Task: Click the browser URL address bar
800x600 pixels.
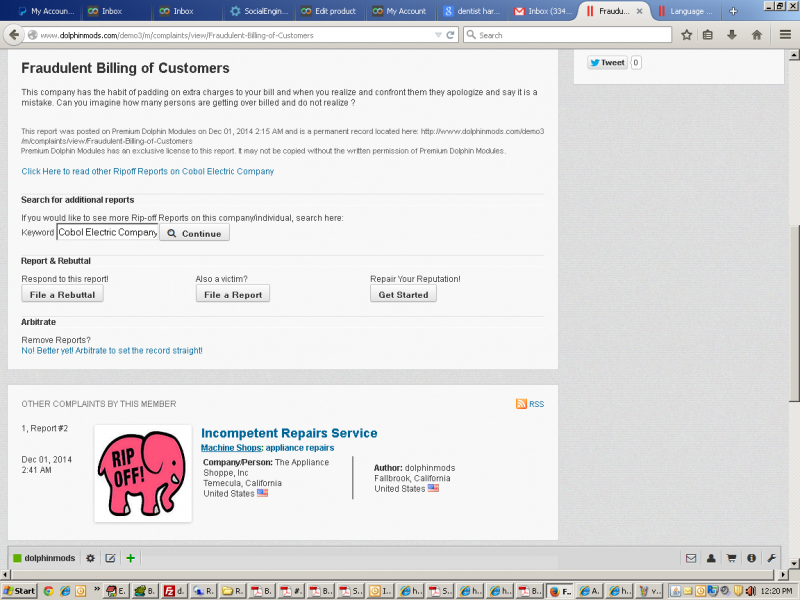Action: [230, 35]
